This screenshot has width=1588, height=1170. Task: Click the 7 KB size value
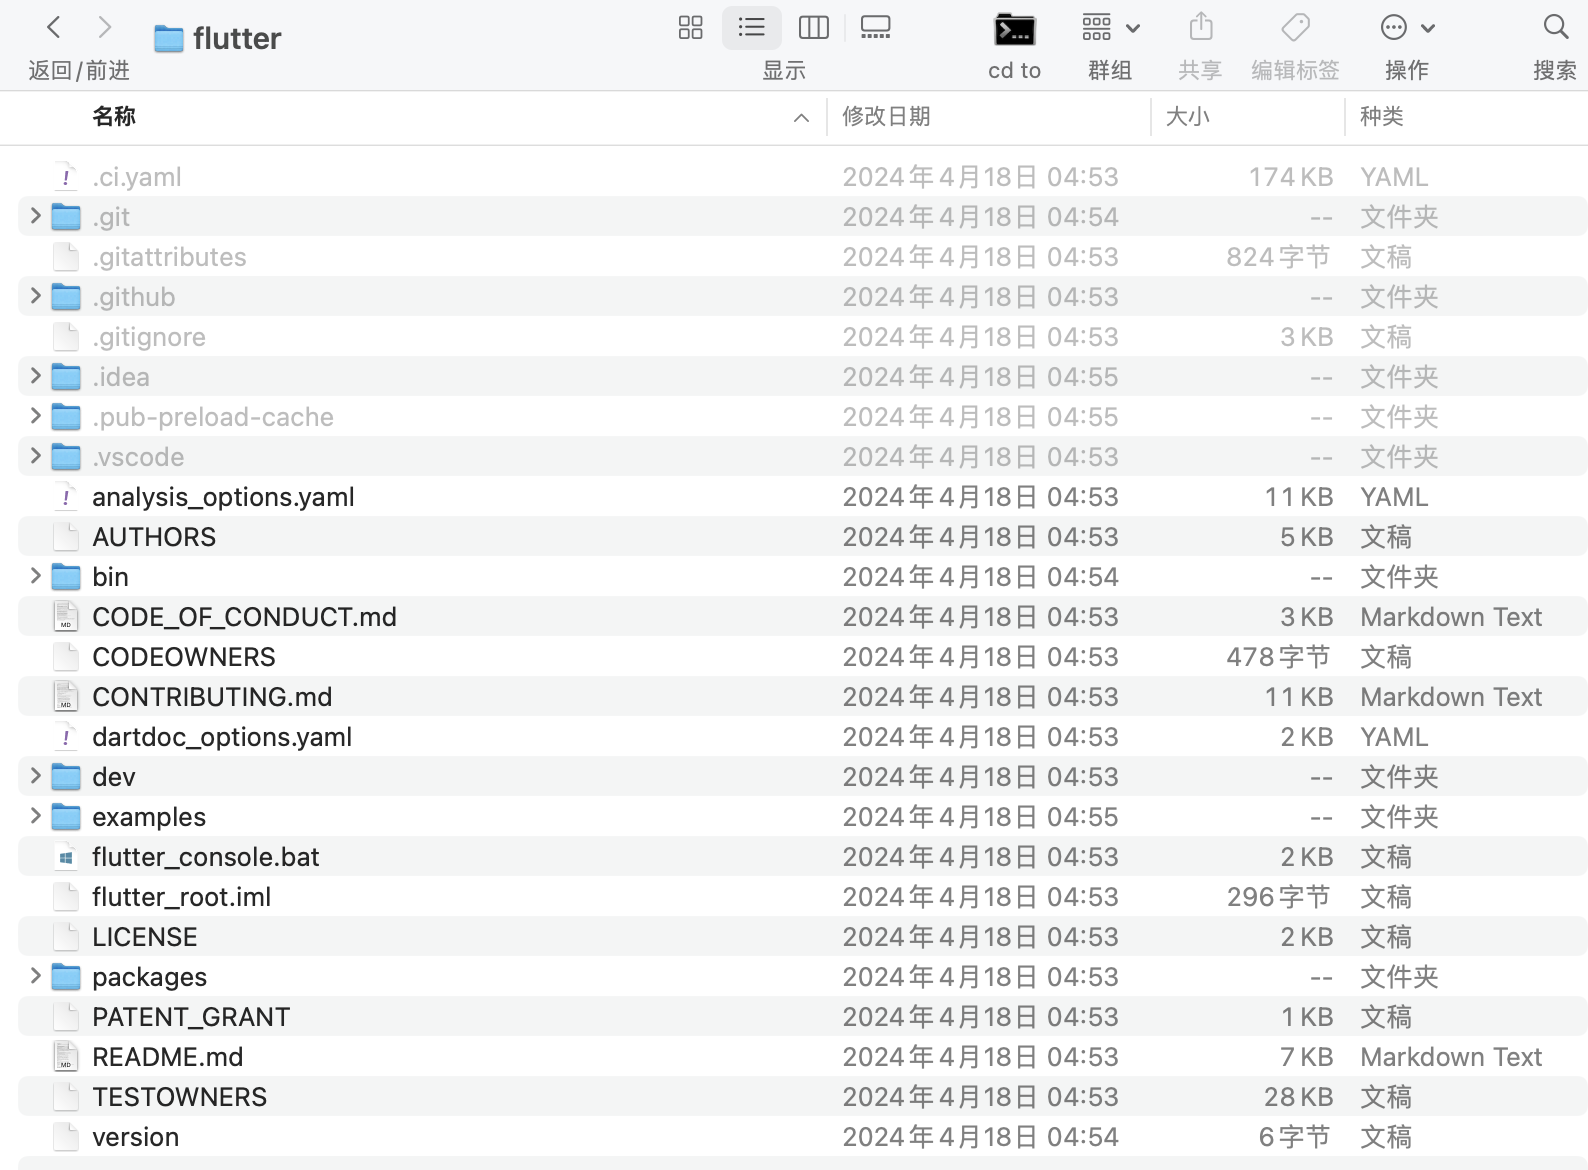tap(1307, 1057)
